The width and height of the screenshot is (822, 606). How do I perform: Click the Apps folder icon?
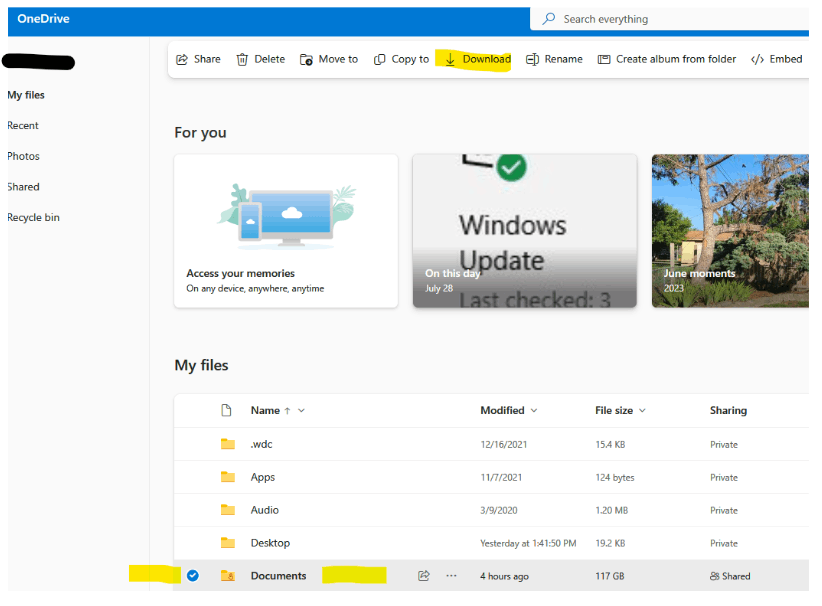[x=228, y=477]
